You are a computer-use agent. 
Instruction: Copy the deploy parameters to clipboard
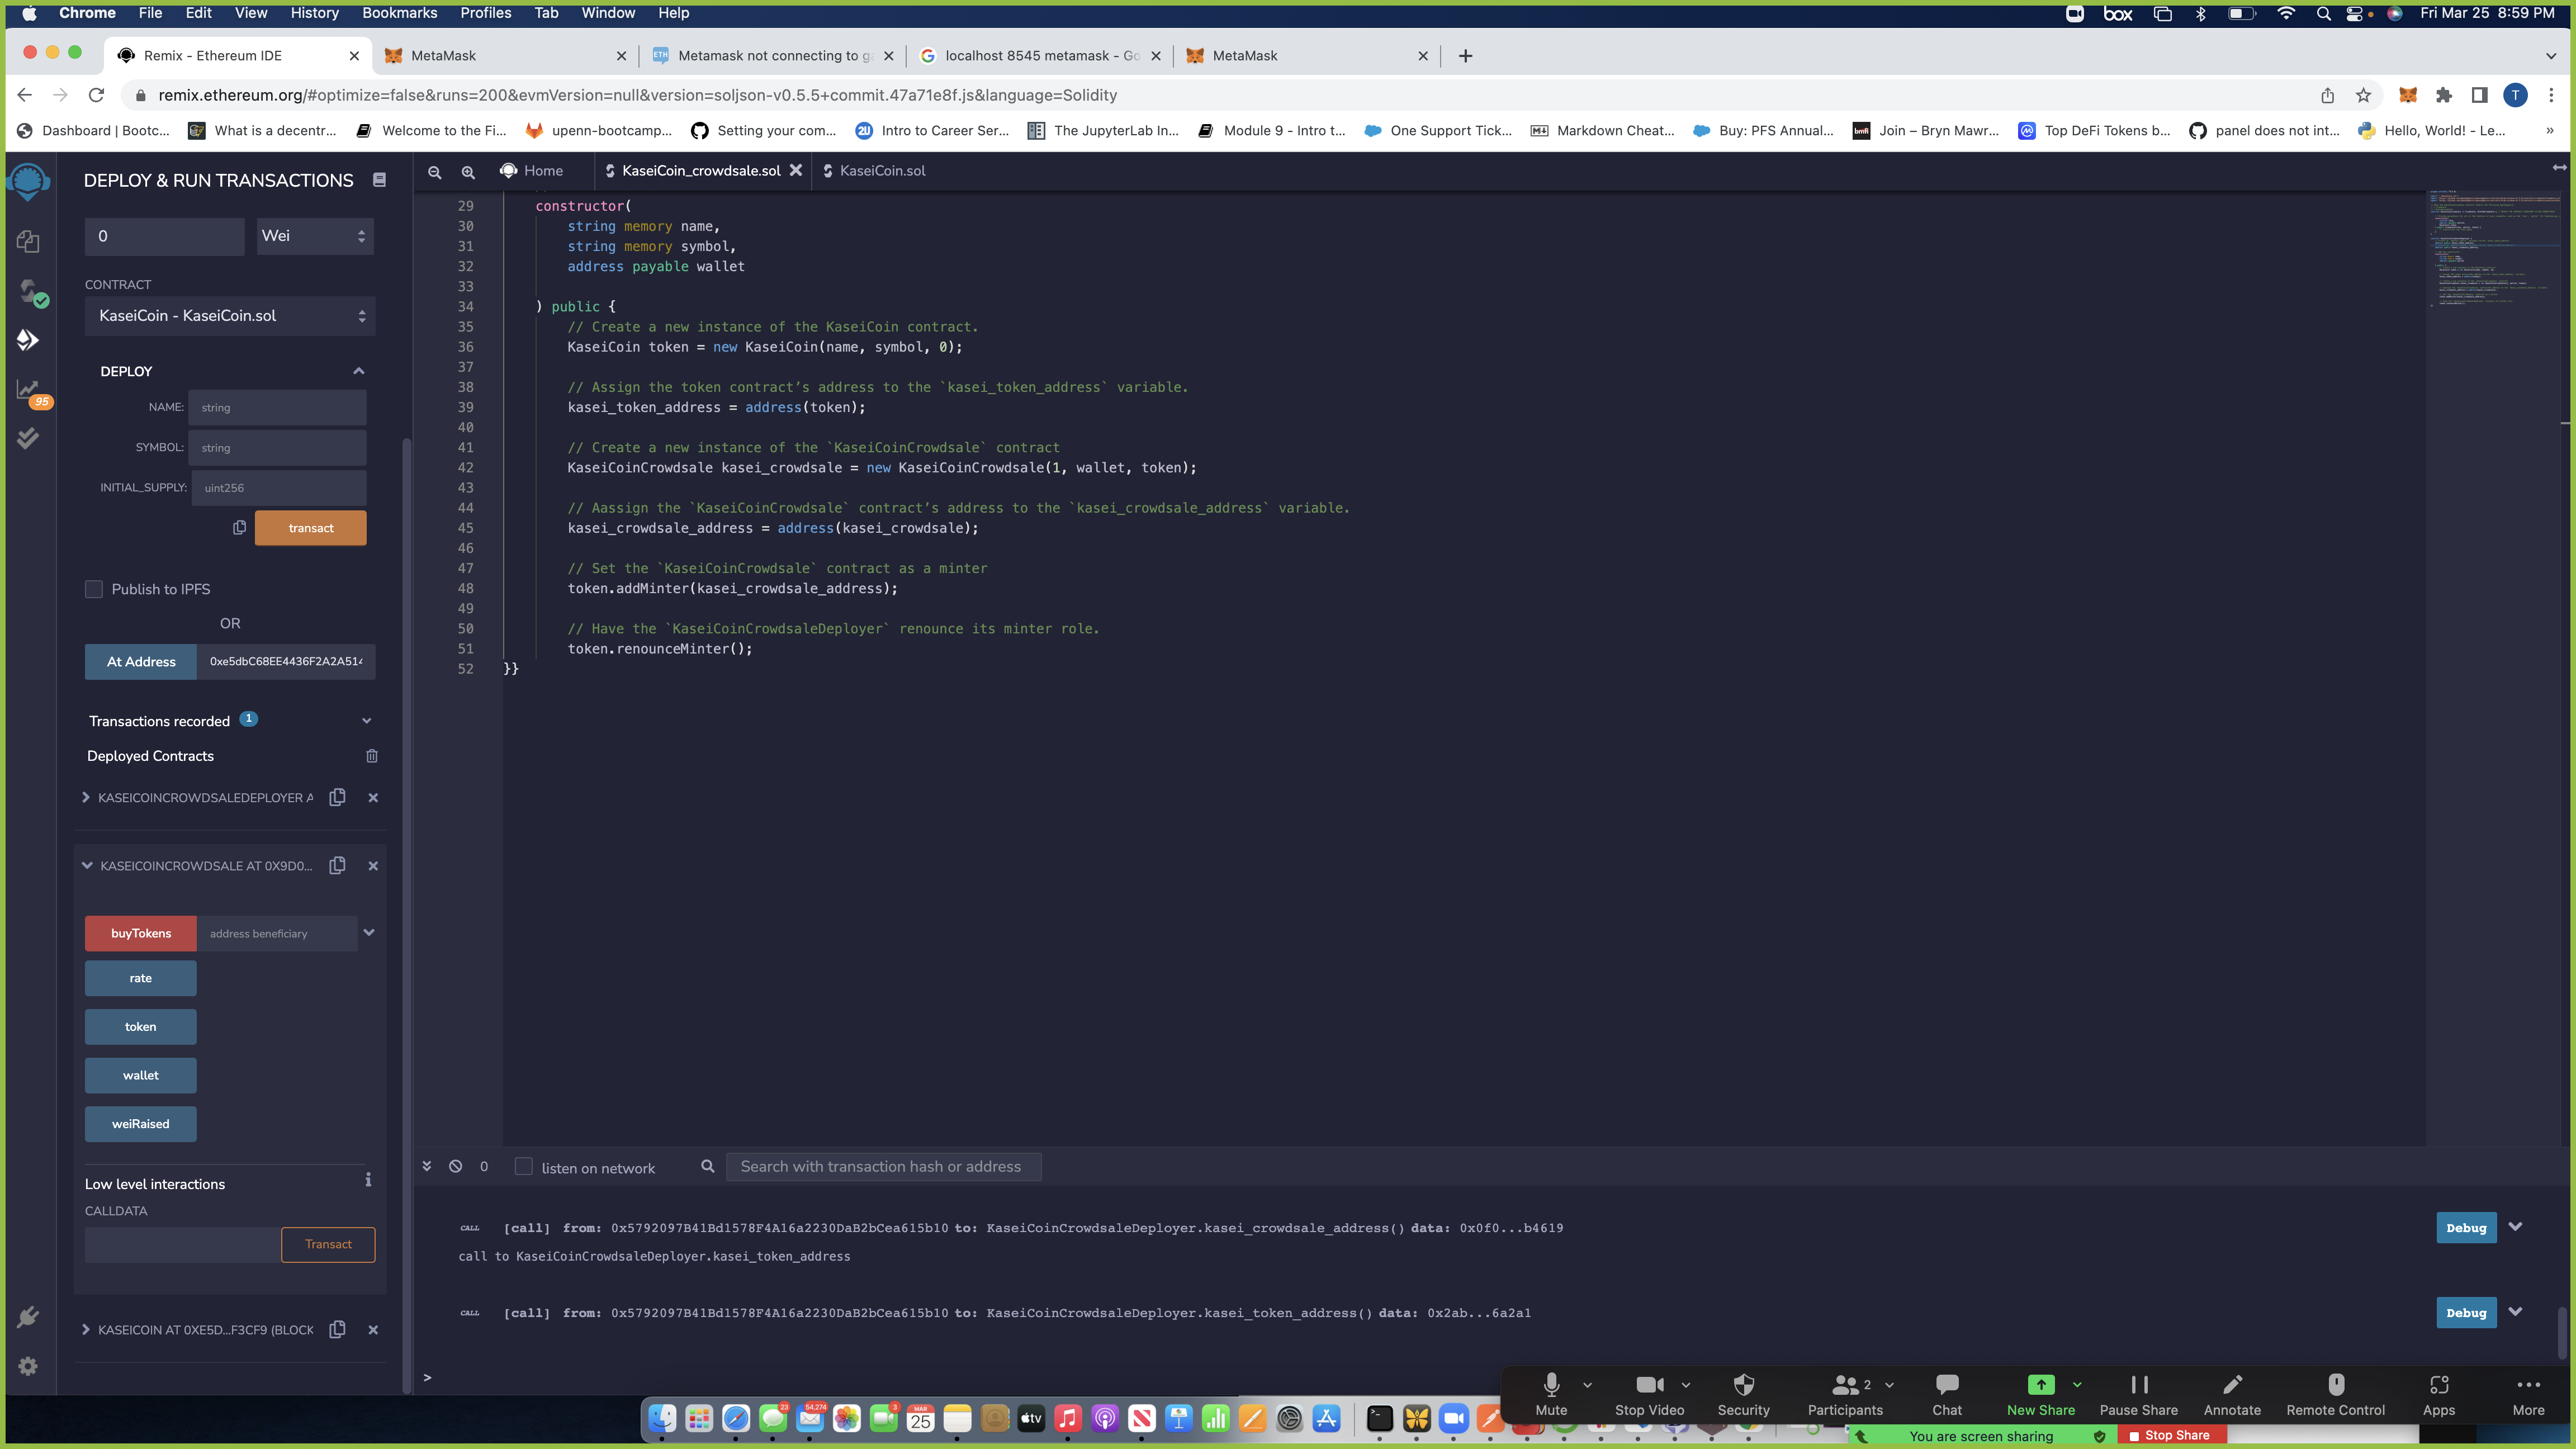coord(239,528)
